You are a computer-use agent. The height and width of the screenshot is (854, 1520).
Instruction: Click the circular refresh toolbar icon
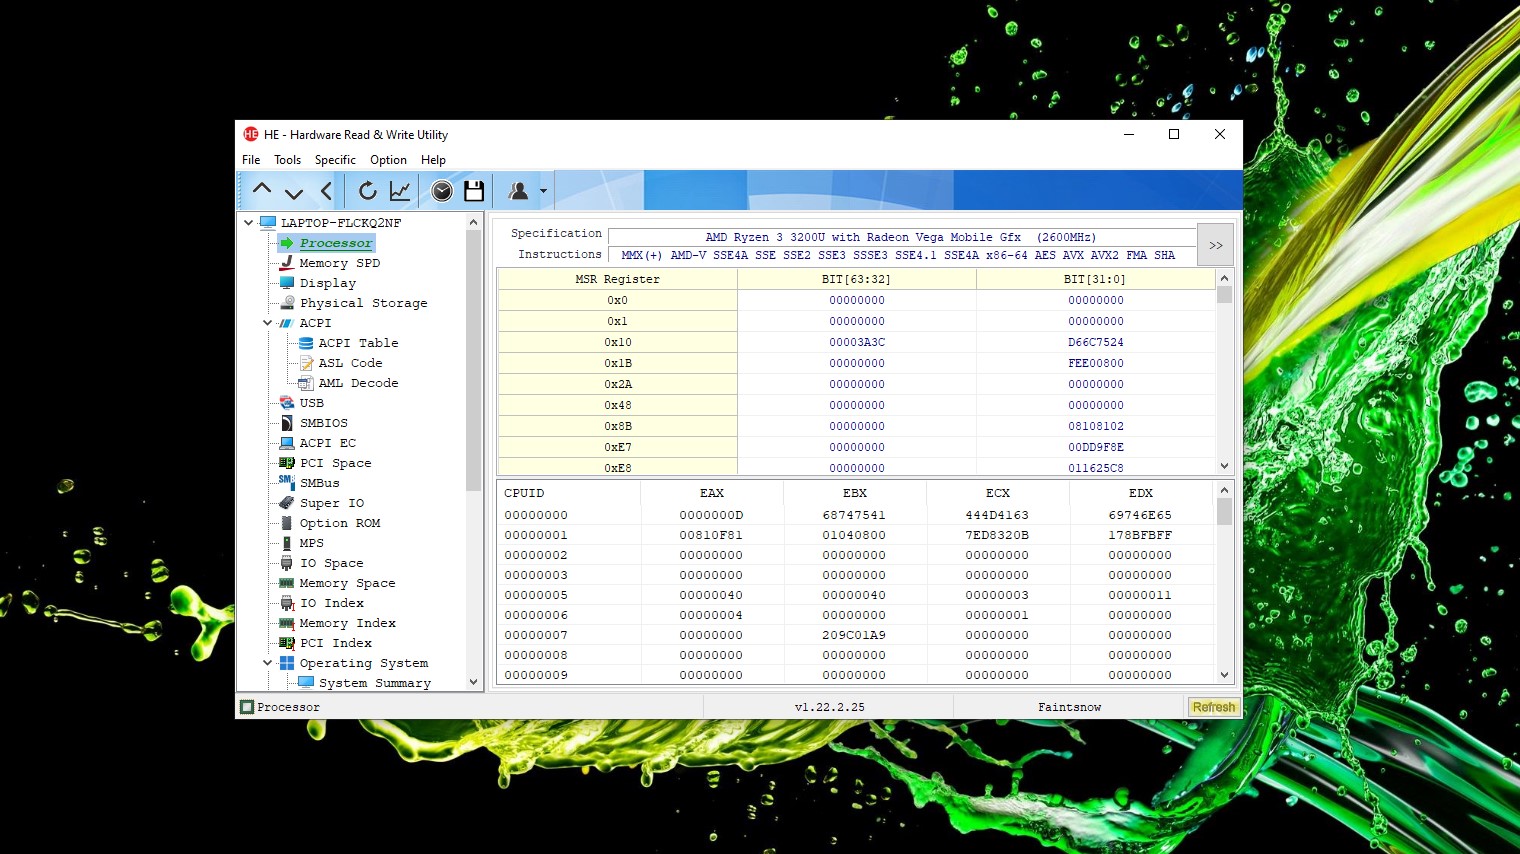tap(368, 190)
